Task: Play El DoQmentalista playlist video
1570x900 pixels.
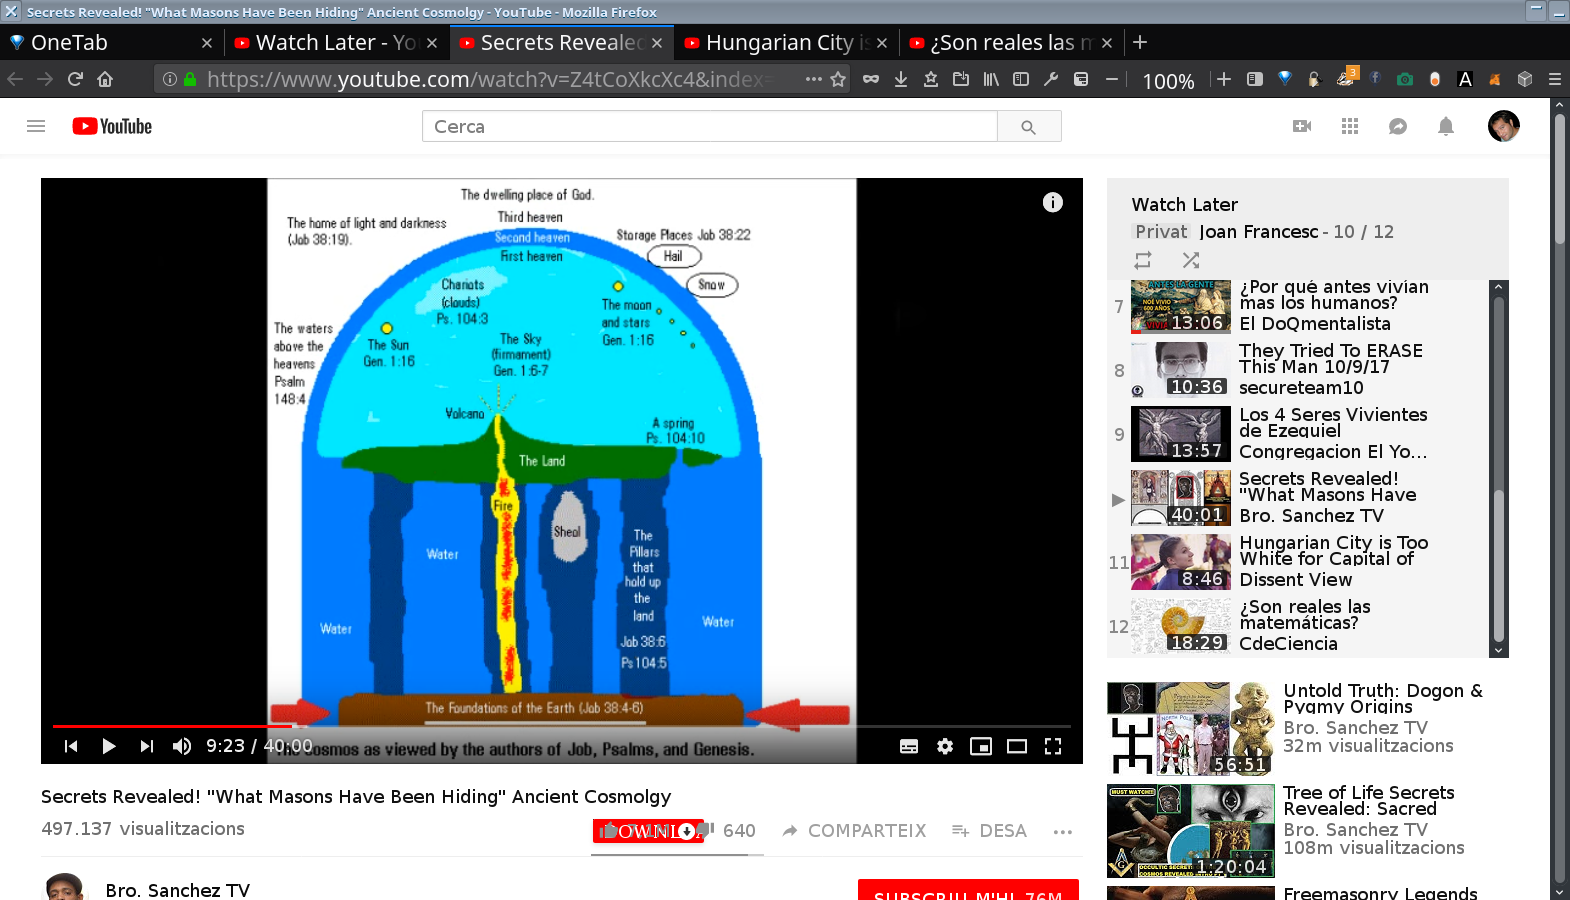Action: point(1300,306)
